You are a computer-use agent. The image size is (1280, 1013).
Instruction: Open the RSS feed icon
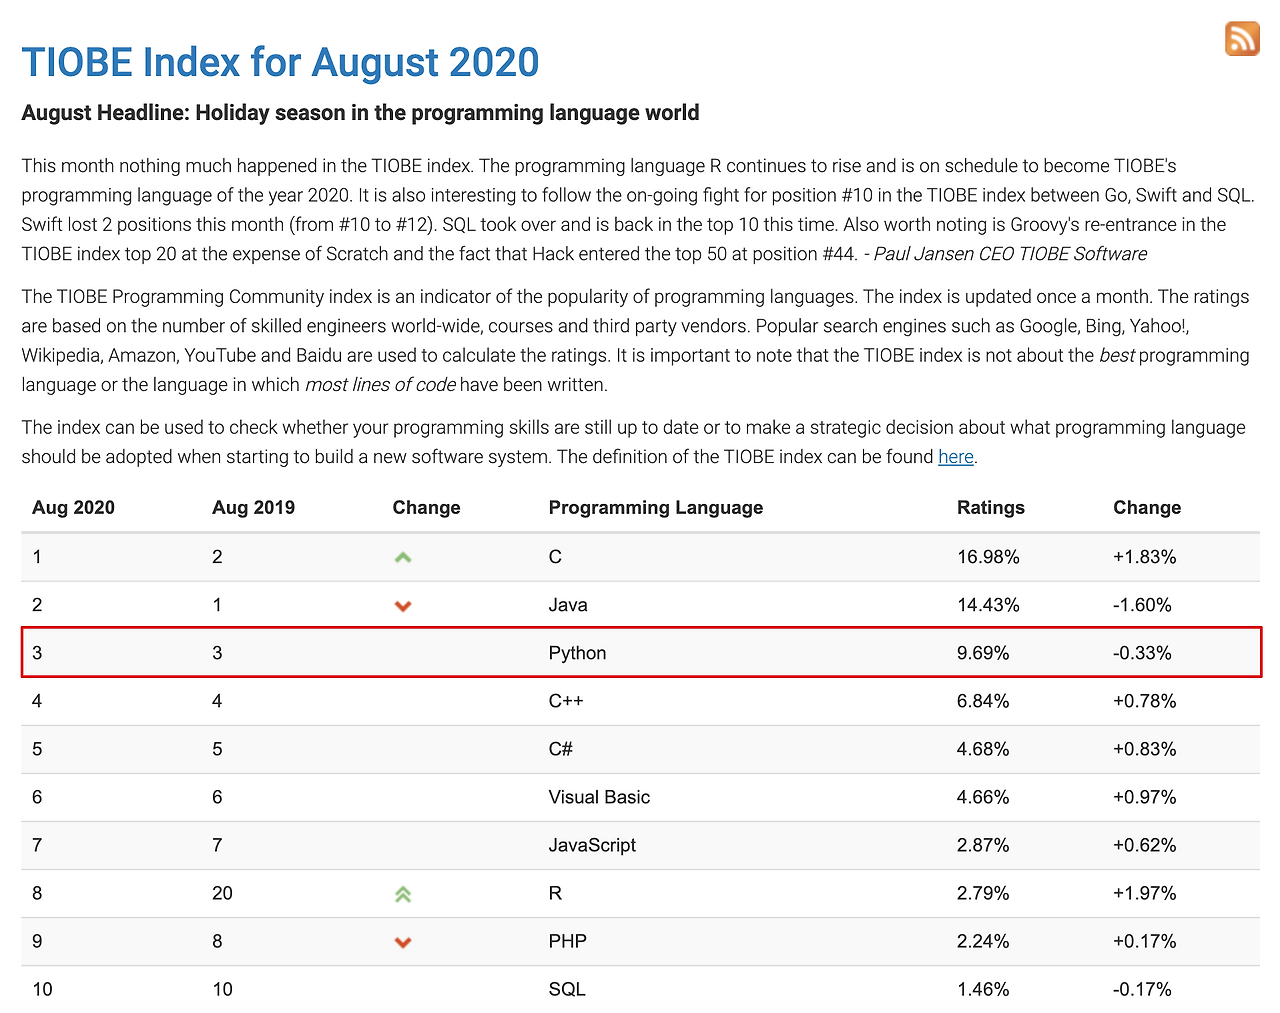tap(1242, 39)
